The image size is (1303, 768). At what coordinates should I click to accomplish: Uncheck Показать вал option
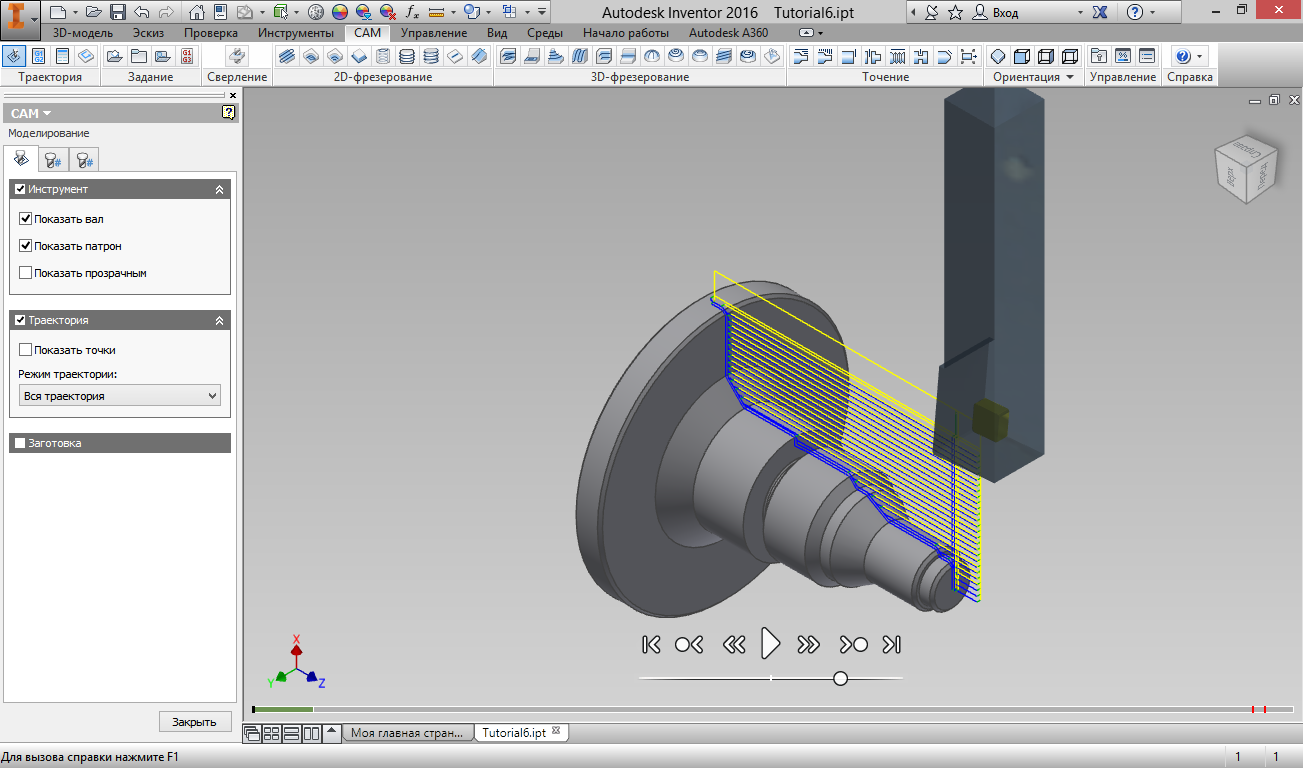point(25,219)
